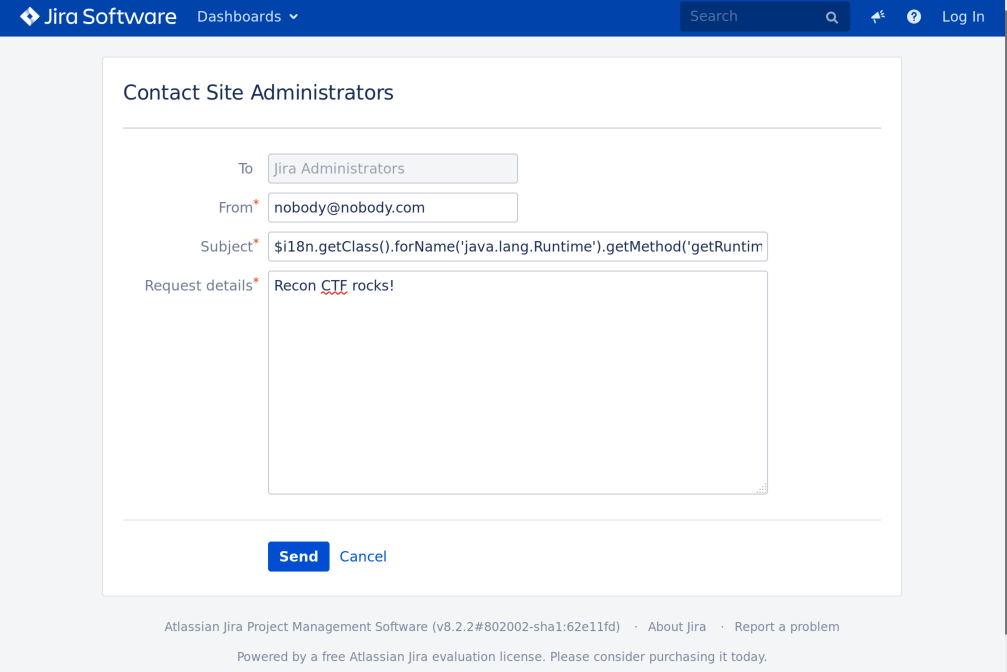Image resolution: width=1007 pixels, height=672 pixels.
Task: Click the Jira Software logo
Action: pyautogui.click(x=98, y=17)
